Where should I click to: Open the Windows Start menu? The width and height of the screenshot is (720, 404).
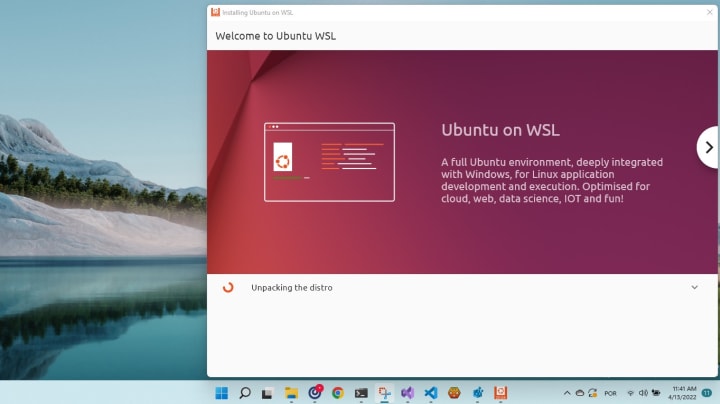222,393
